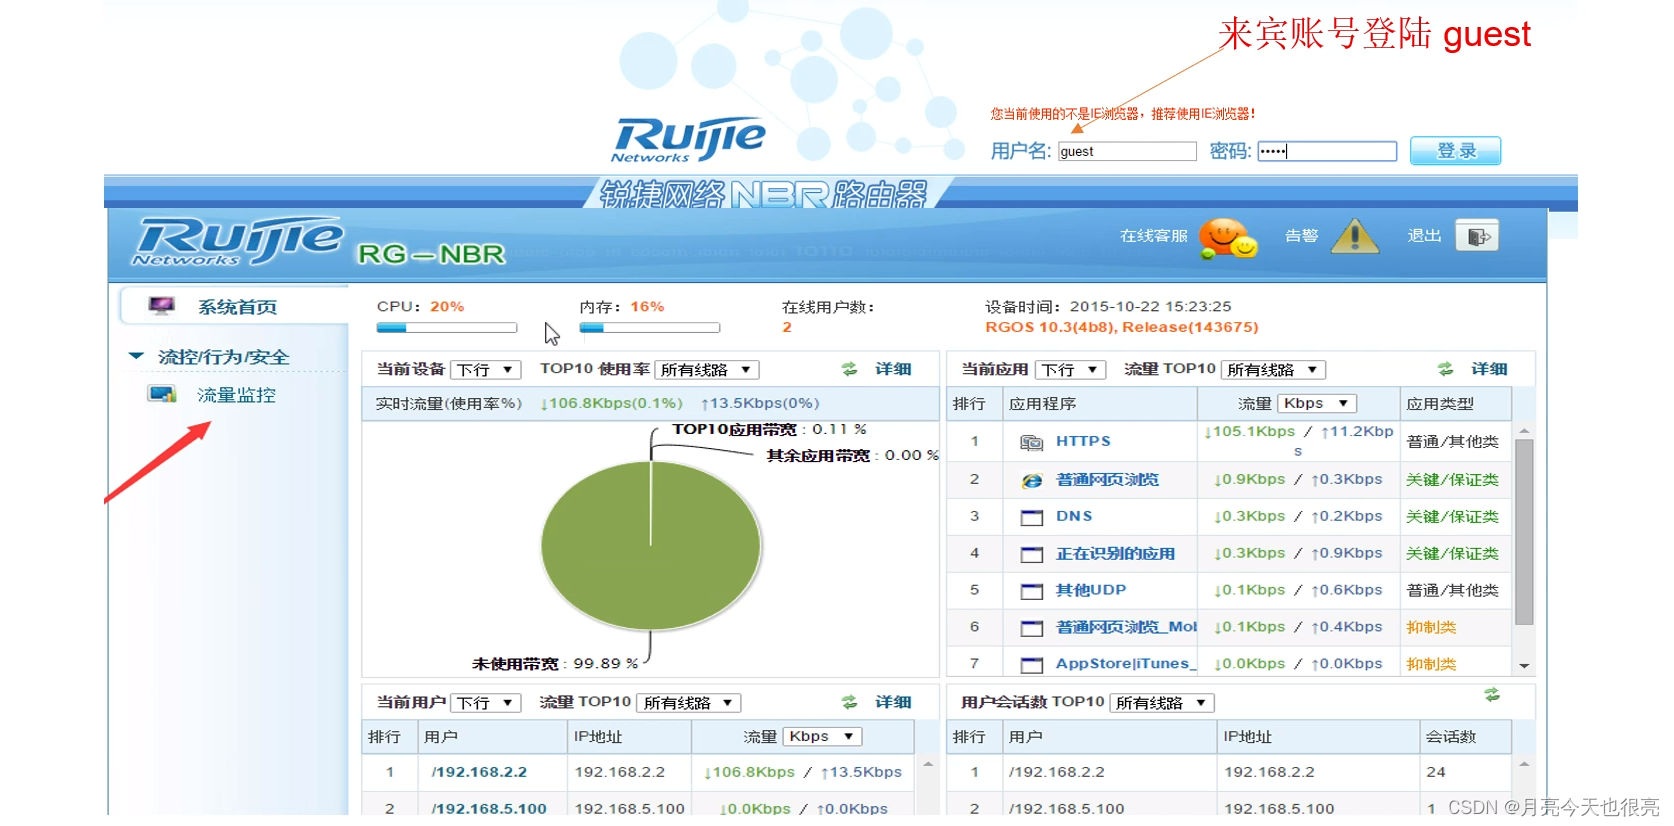Open the alarm warning triangle icon
This screenshot has width=1674, height=826.
tap(1355, 236)
